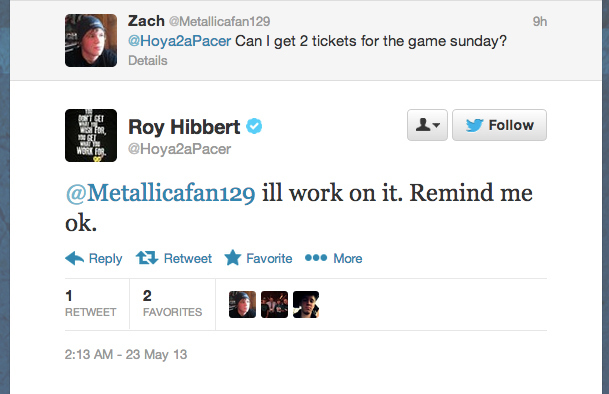
Task: Open the More three-dots icon
Action: tap(316, 258)
